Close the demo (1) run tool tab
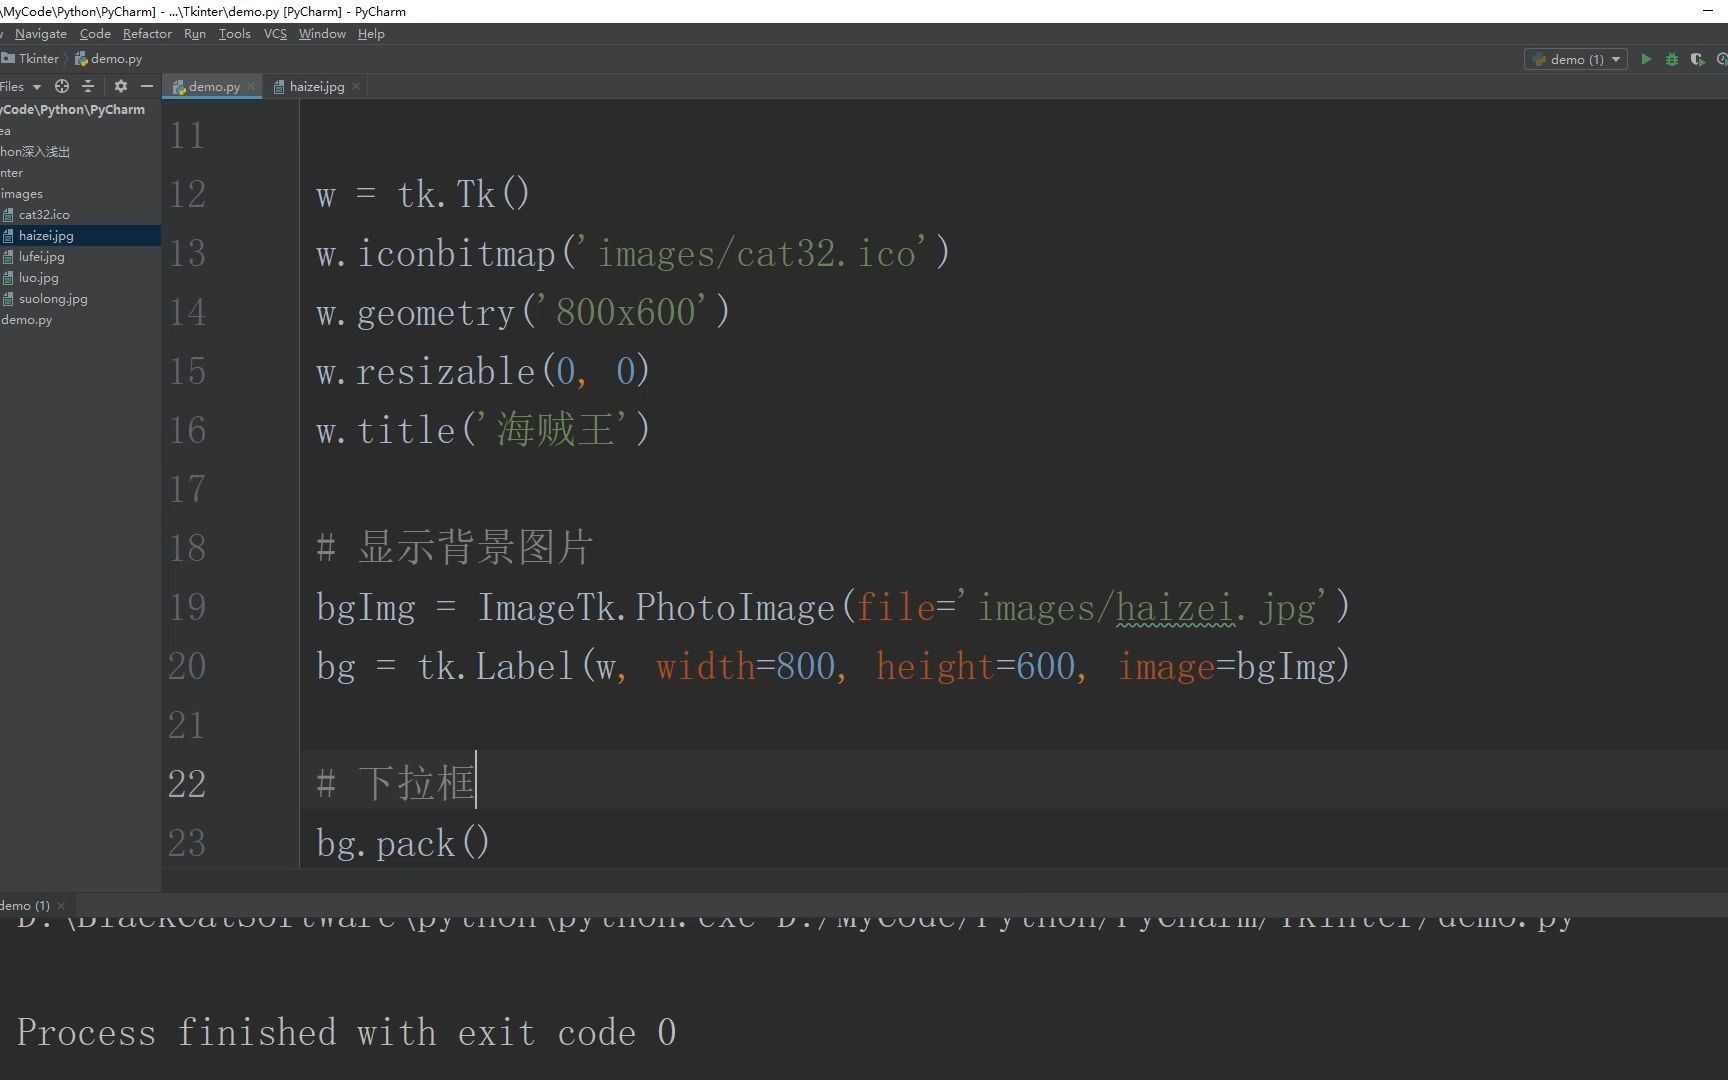This screenshot has width=1728, height=1080. pos(61,906)
